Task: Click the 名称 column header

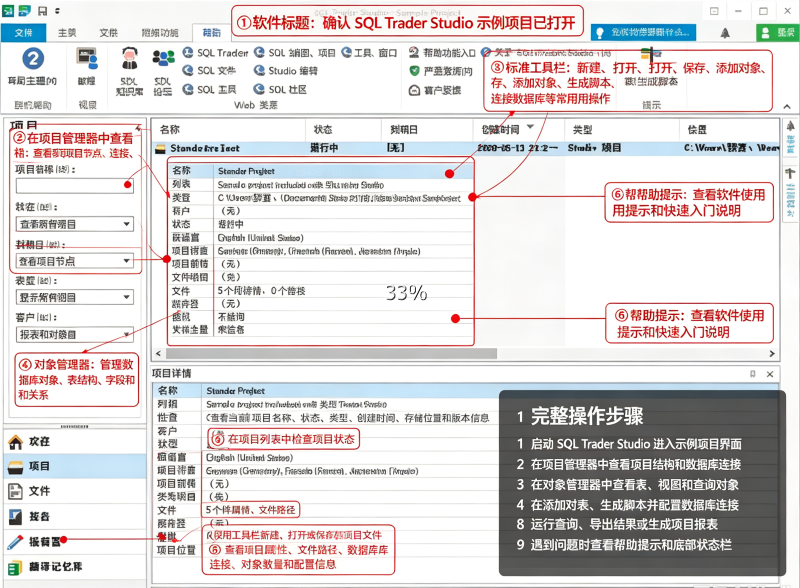Action: pyautogui.click(x=229, y=129)
